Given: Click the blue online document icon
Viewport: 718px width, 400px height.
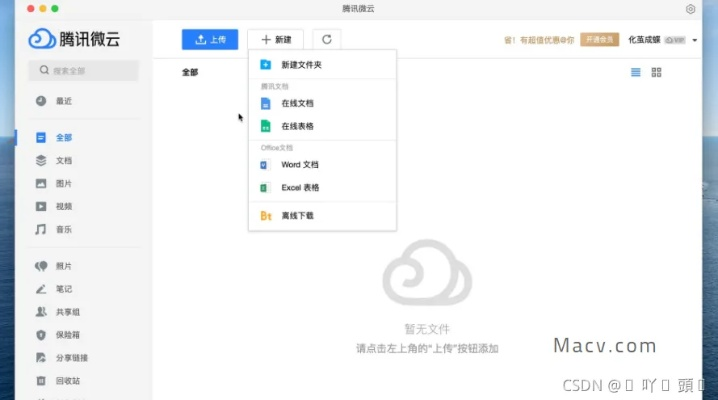Looking at the screenshot, I should (266, 103).
